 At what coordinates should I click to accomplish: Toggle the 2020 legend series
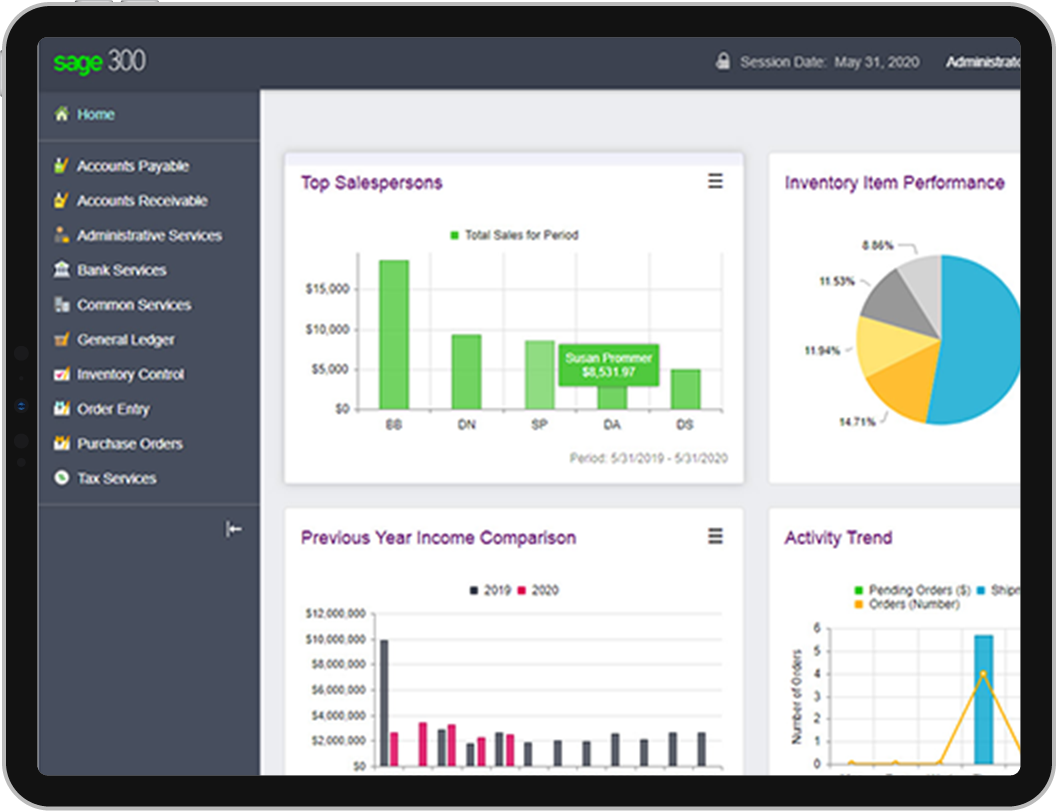538,590
